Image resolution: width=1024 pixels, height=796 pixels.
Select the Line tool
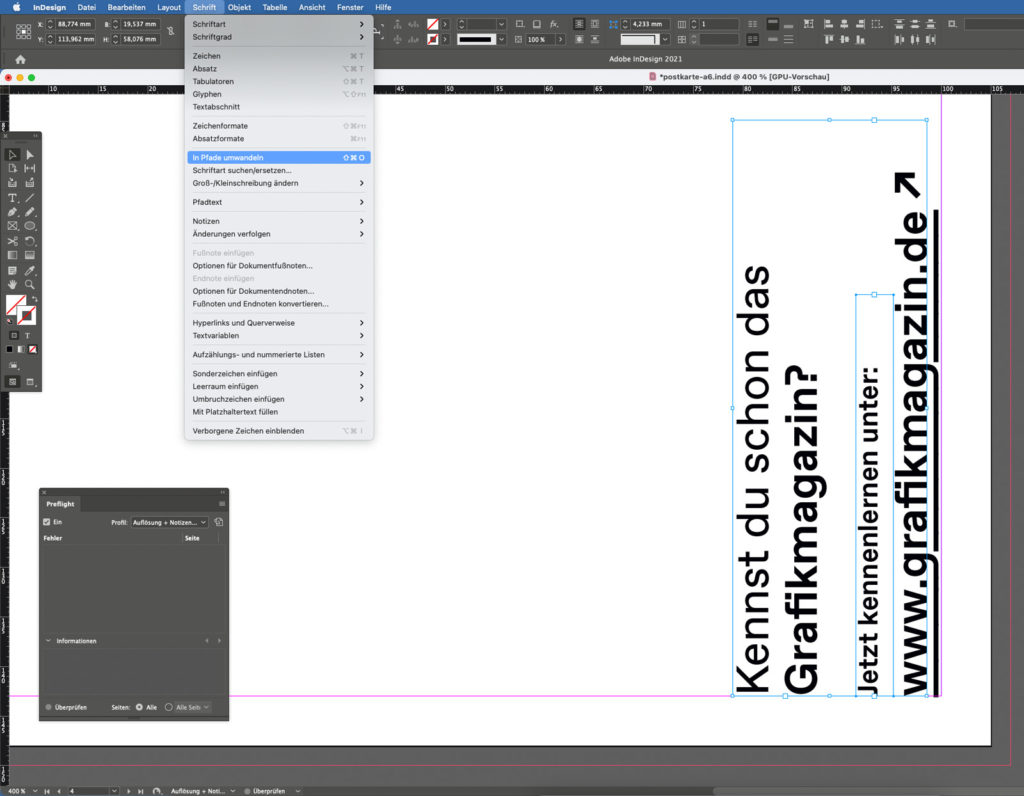tap(30, 198)
